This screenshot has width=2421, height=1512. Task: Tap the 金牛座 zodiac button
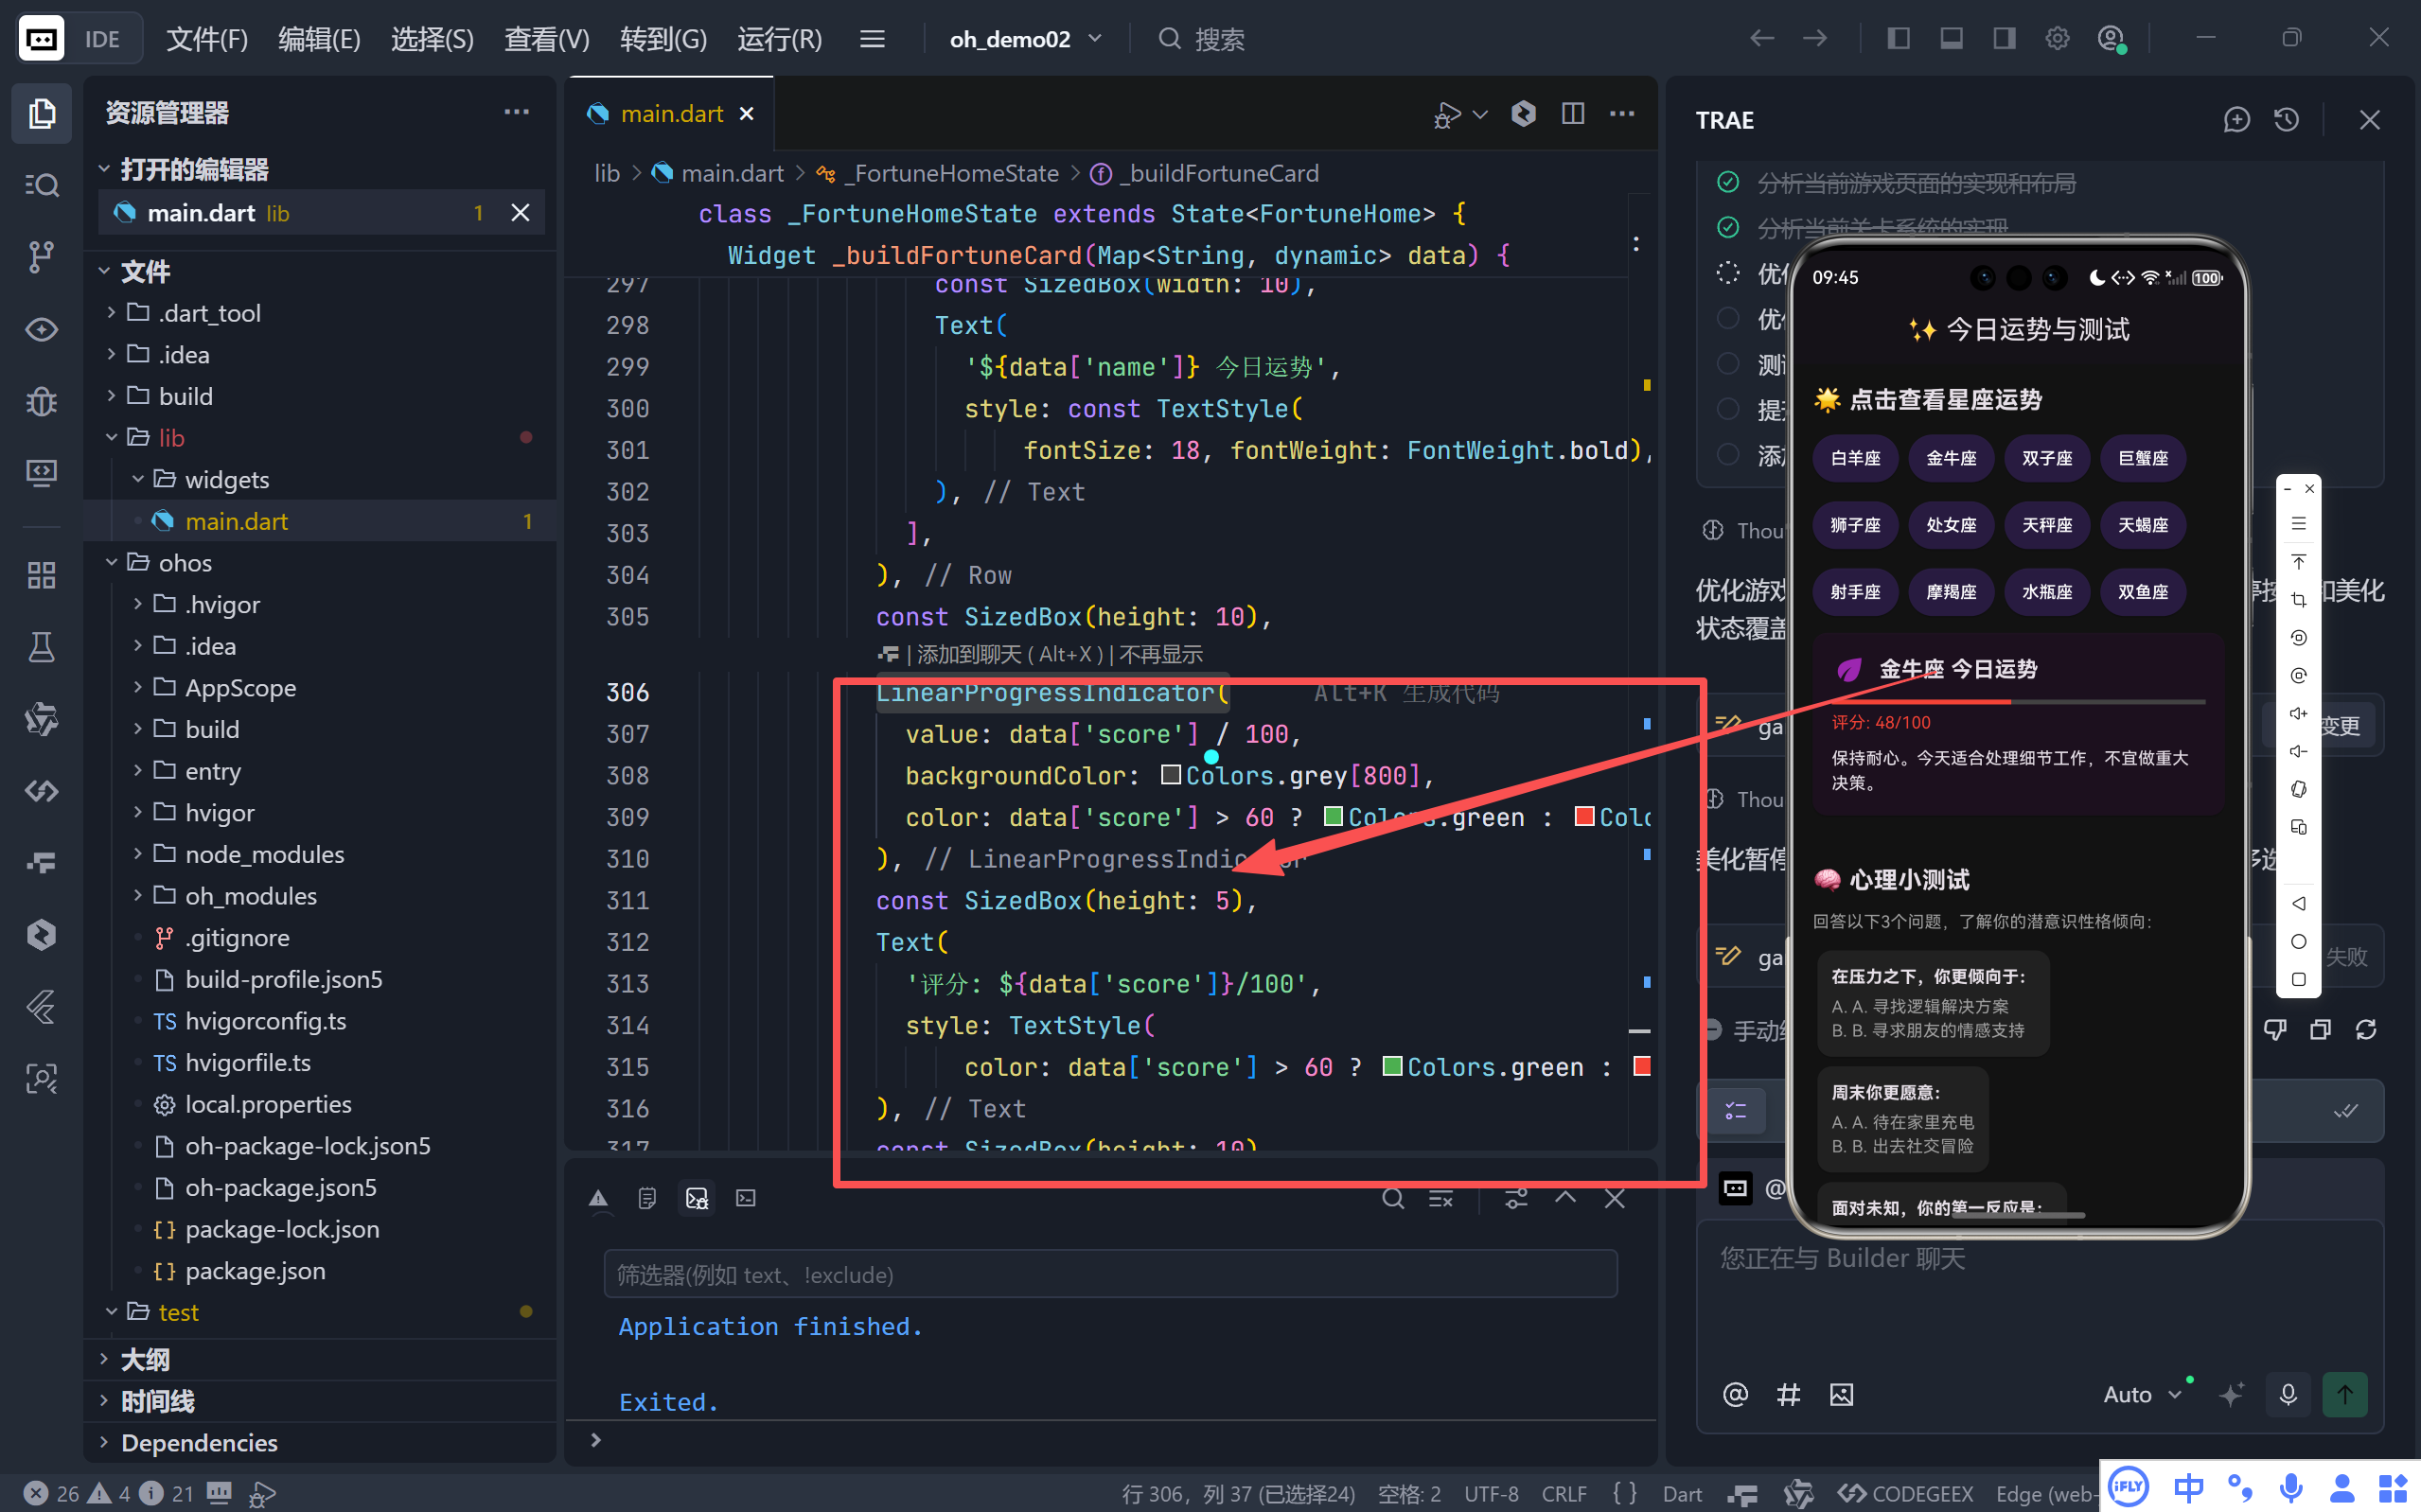coord(1950,458)
